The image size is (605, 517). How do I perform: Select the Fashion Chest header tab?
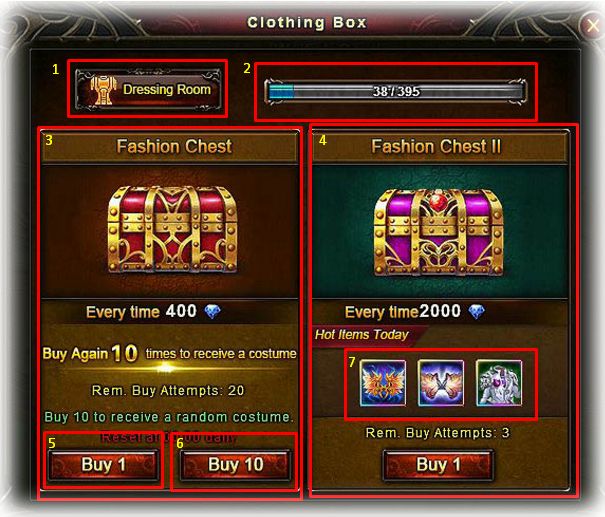170,147
